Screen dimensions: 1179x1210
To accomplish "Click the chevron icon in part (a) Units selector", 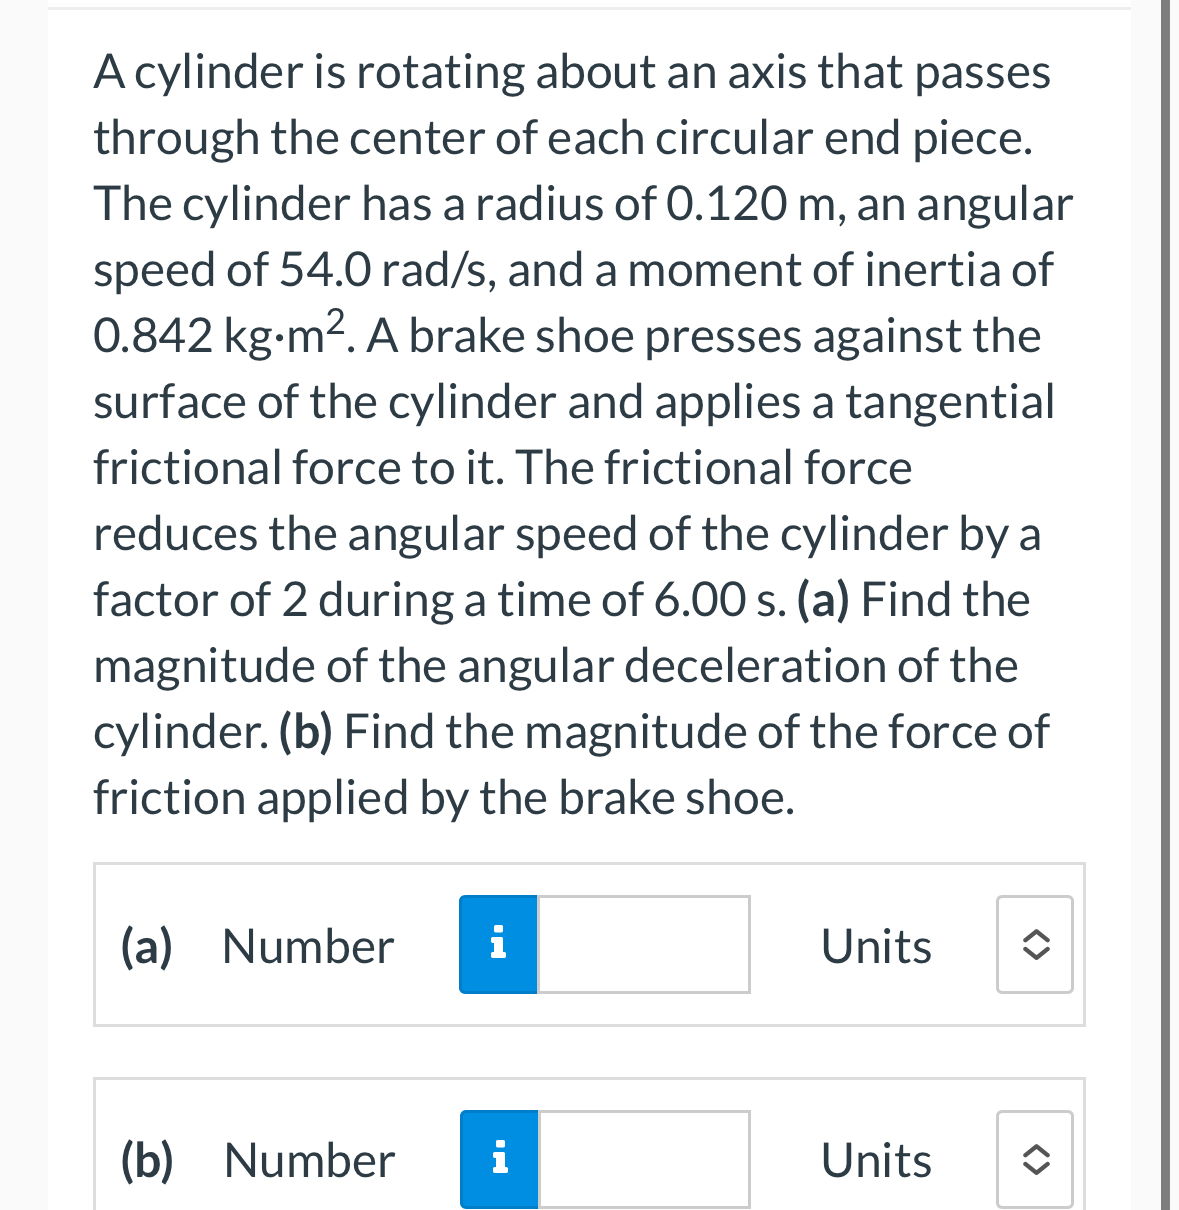I will pyautogui.click(x=1034, y=944).
